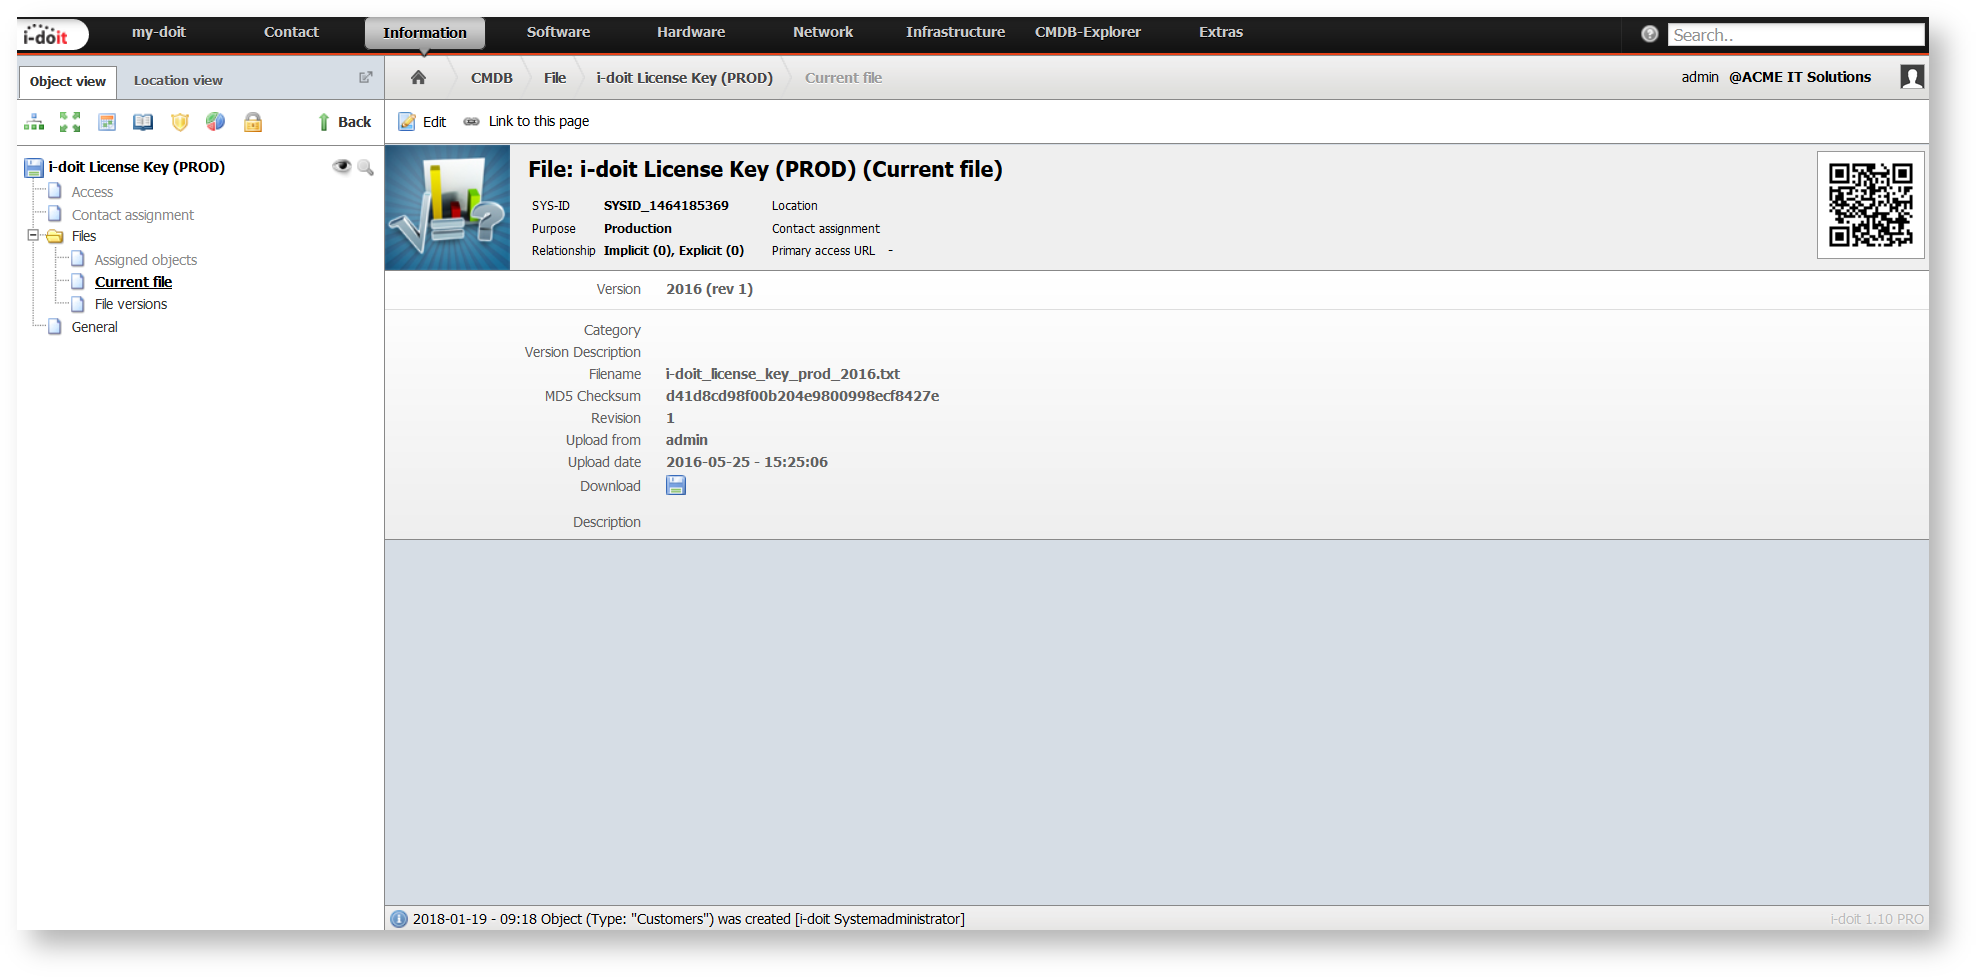
Task: Select Access in the object tree
Action: [x=92, y=192]
